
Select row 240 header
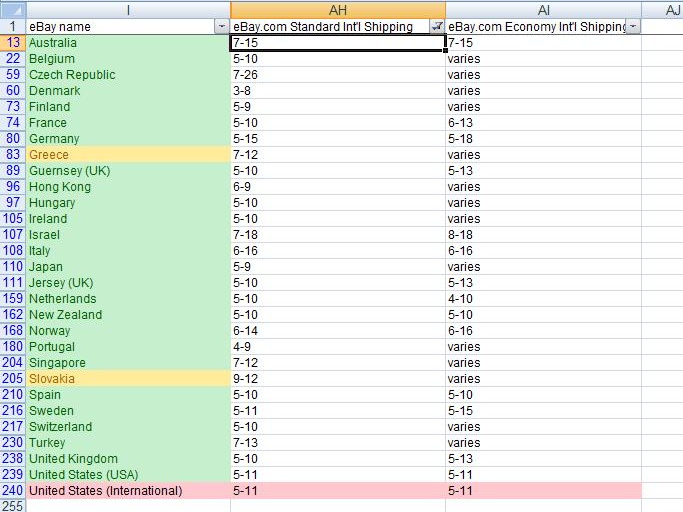12,491
